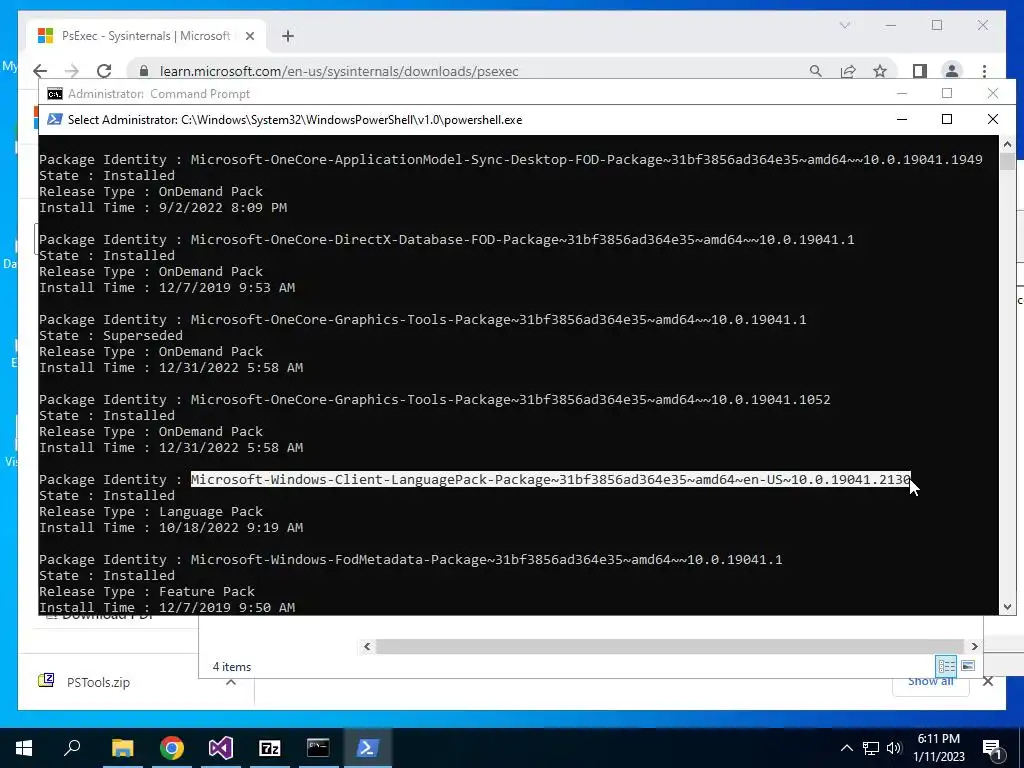The image size is (1024, 768).
Task: Switch to Google Chrome in taskbar
Action: (x=171, y=748)
